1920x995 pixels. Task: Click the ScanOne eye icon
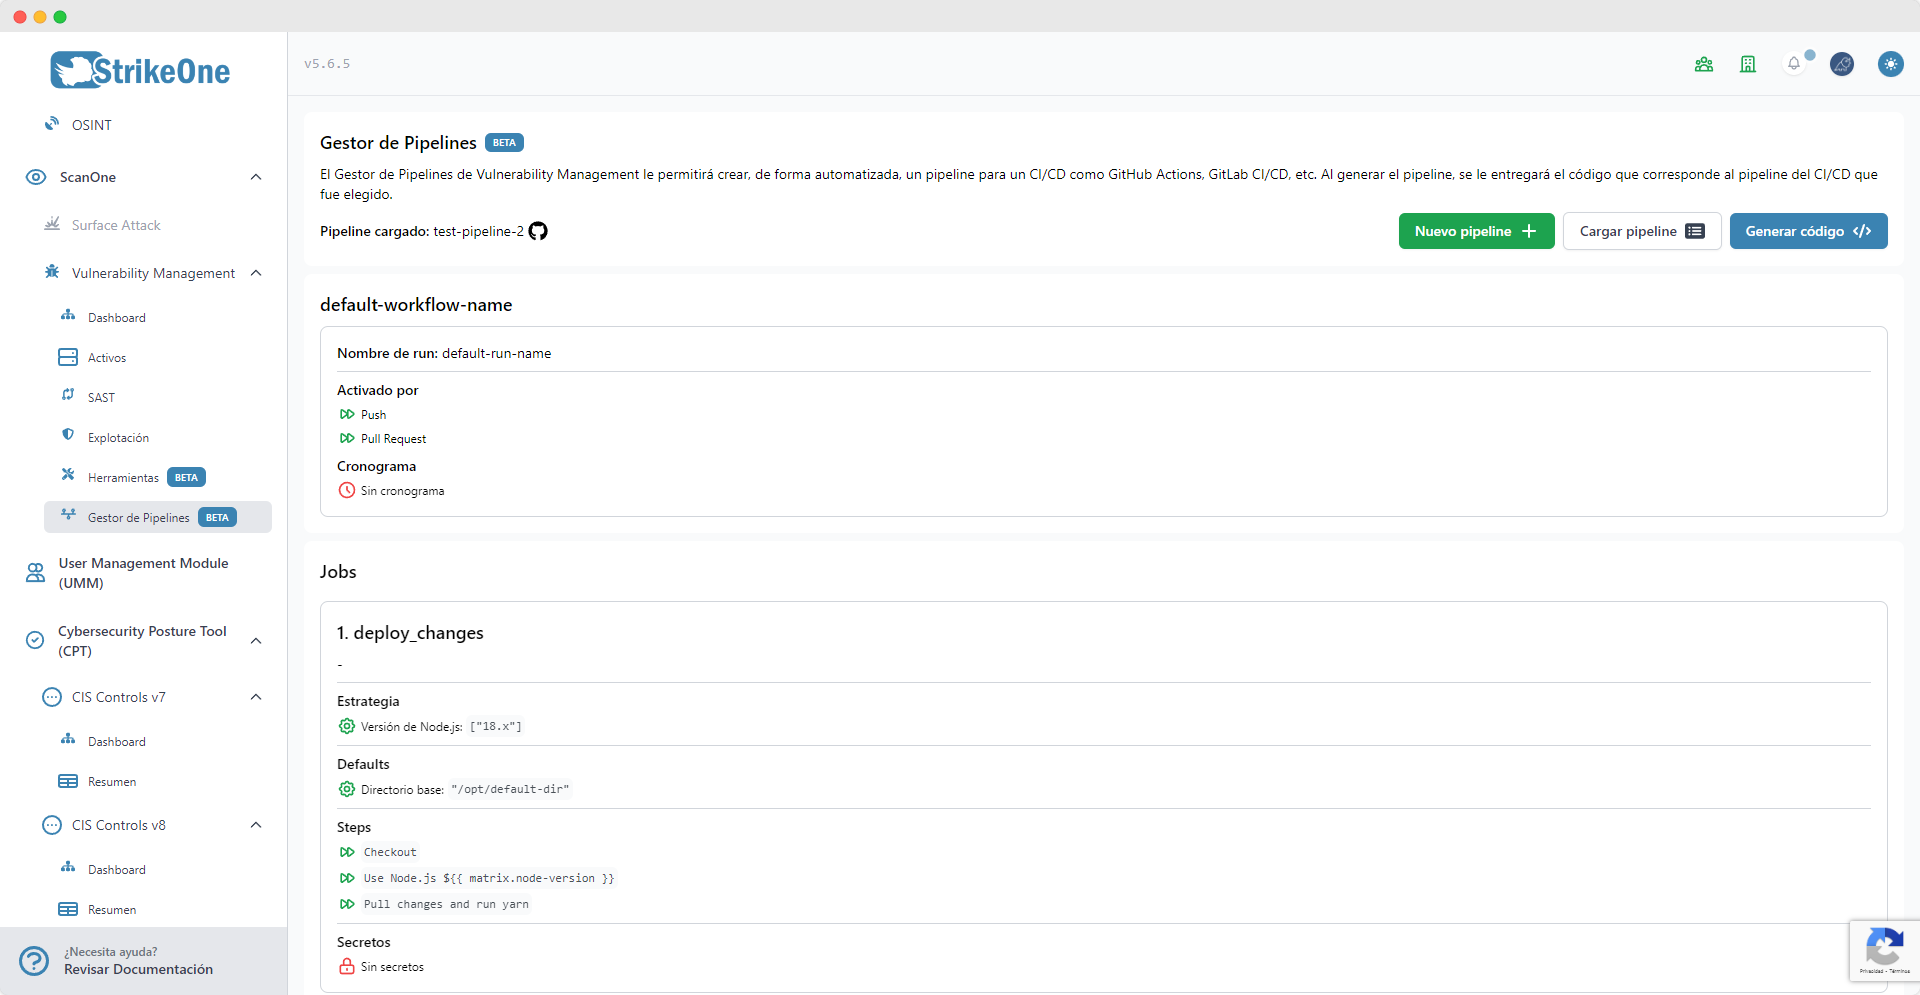(36, 177)
